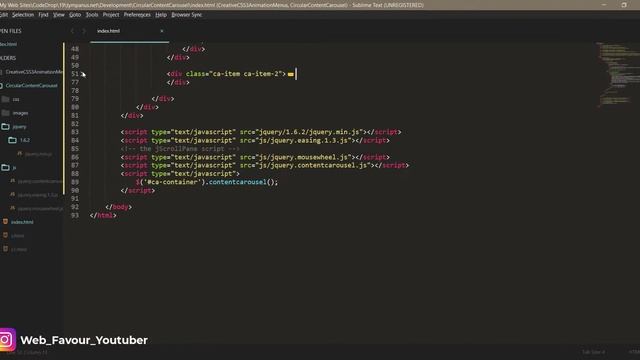Open the View menu

click(x=59, y=15)
